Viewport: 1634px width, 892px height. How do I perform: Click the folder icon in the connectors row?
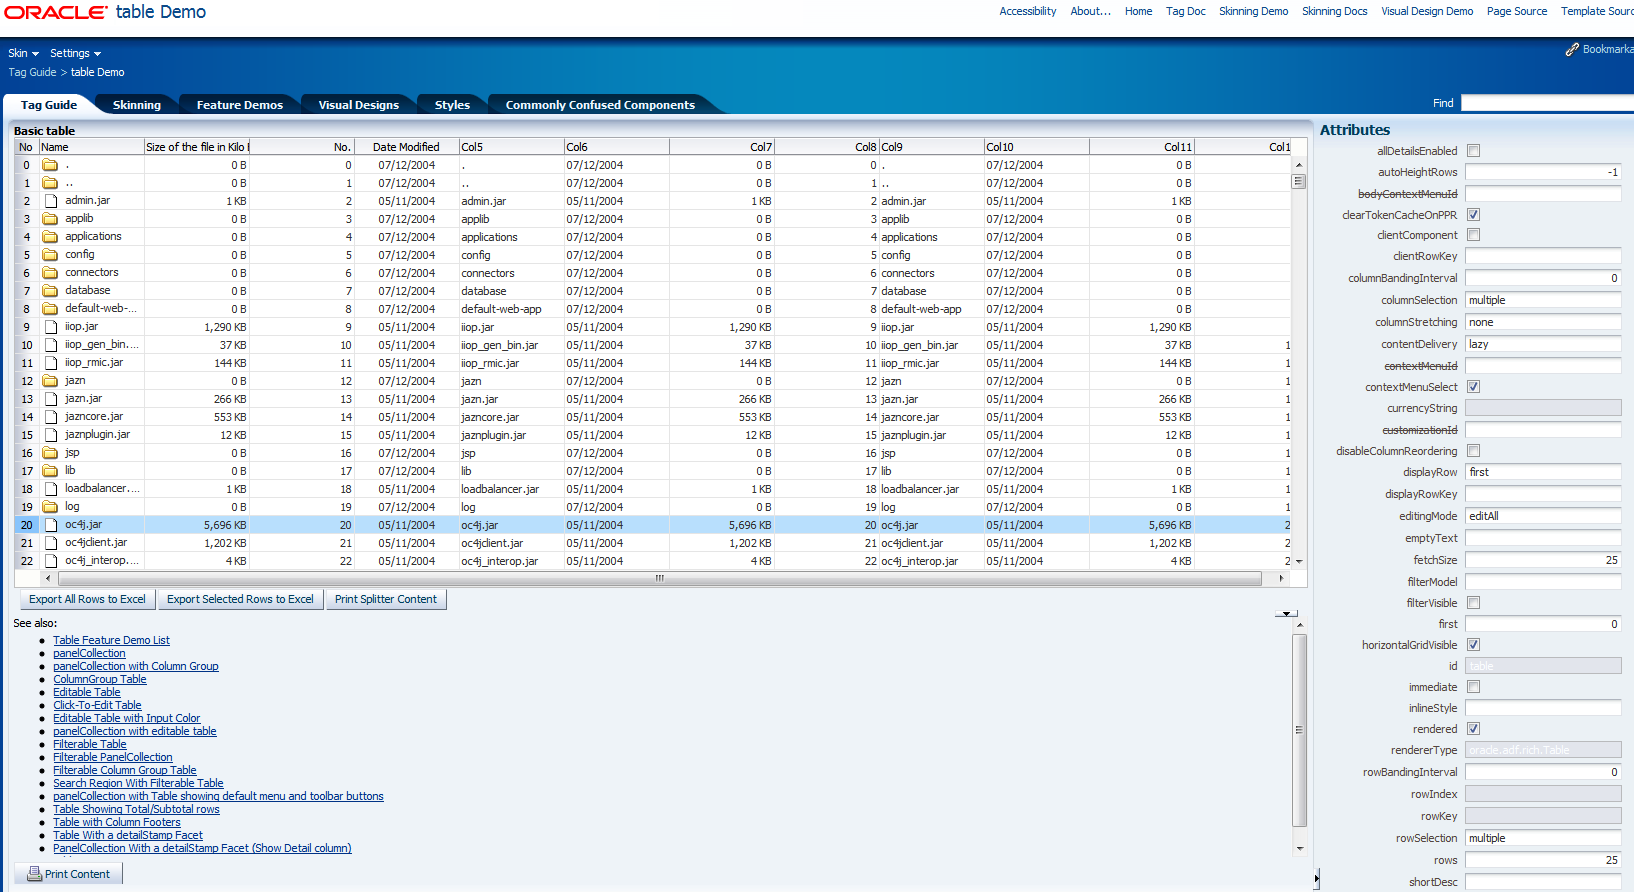(x=50, y=273)
